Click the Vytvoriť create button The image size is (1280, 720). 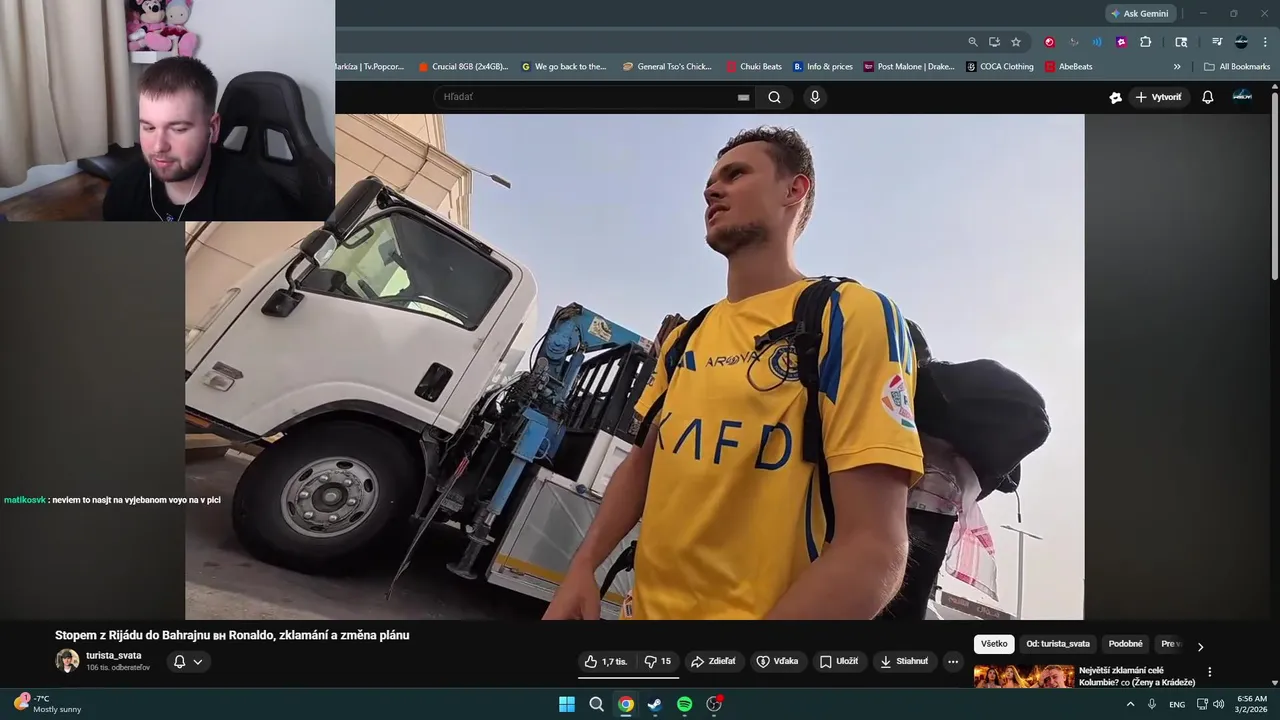pyautogui.click(x=1158, y=97)
